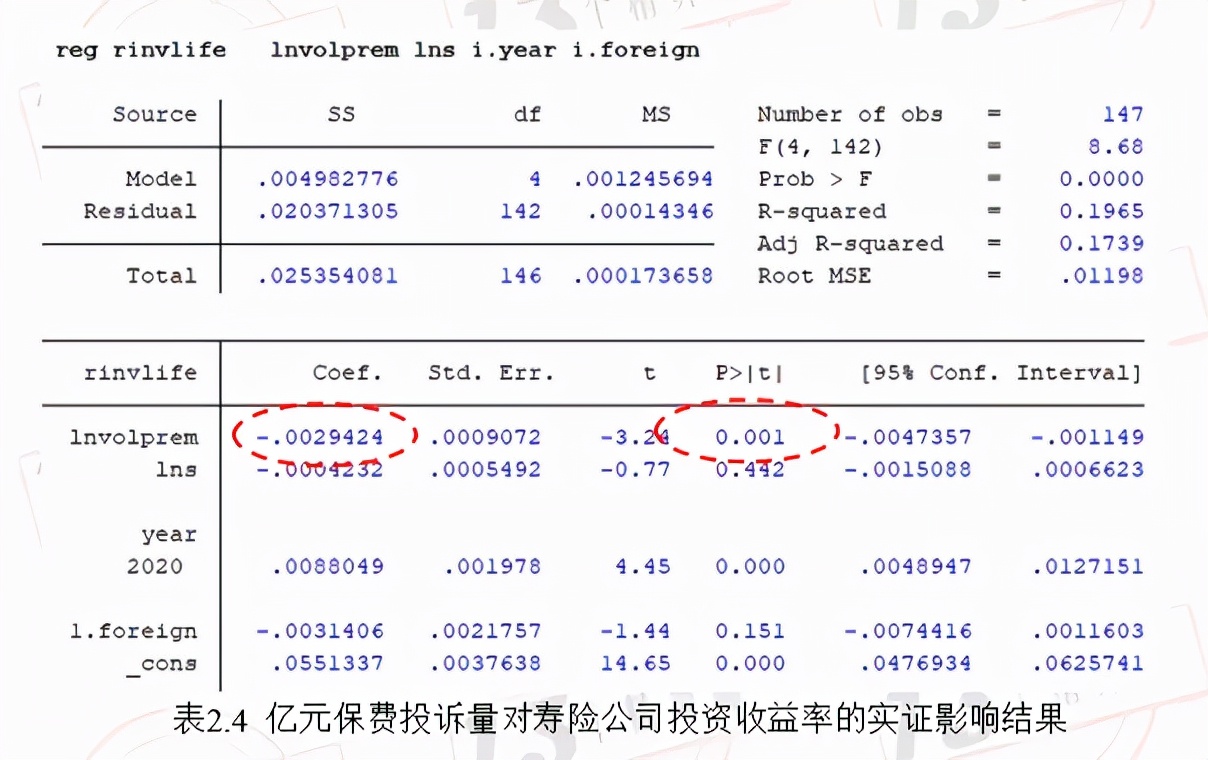
Task: Select _cons t value 14.65
Action: click(635, 663)
